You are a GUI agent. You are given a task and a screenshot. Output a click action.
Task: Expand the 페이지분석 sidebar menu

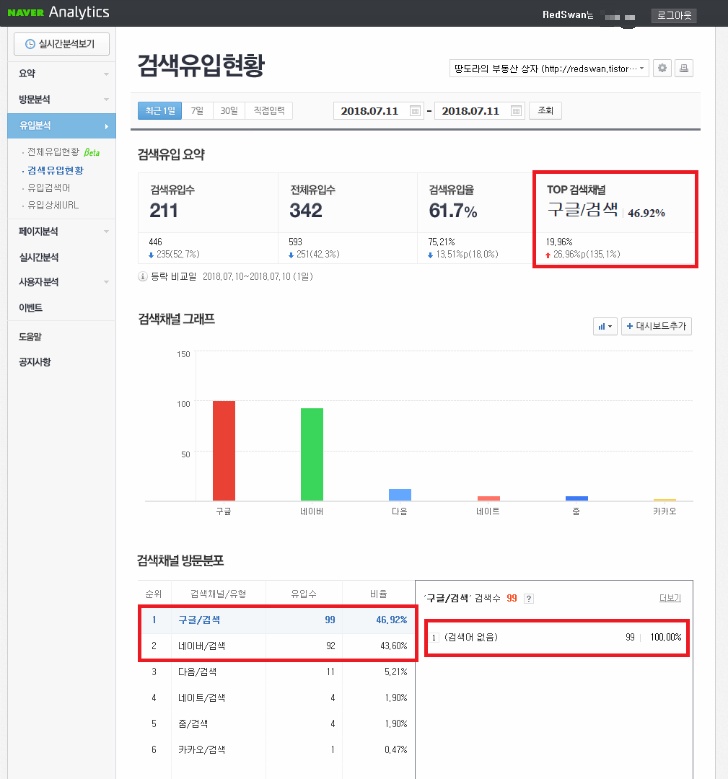pos(62,232)
